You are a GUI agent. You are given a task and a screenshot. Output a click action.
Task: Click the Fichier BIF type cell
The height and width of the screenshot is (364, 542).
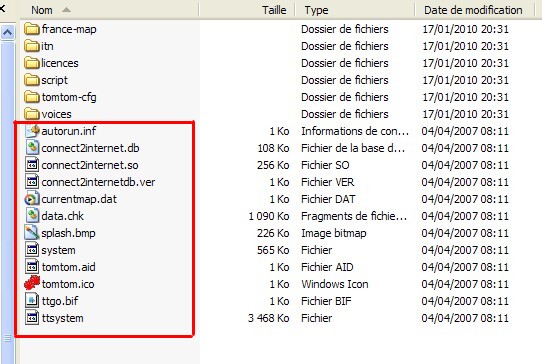click(326, 301)
